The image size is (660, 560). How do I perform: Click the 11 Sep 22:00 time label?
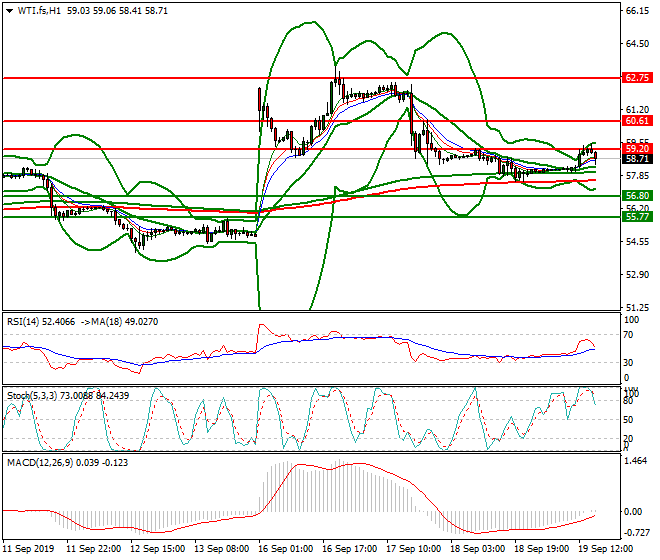coord(94,549)
